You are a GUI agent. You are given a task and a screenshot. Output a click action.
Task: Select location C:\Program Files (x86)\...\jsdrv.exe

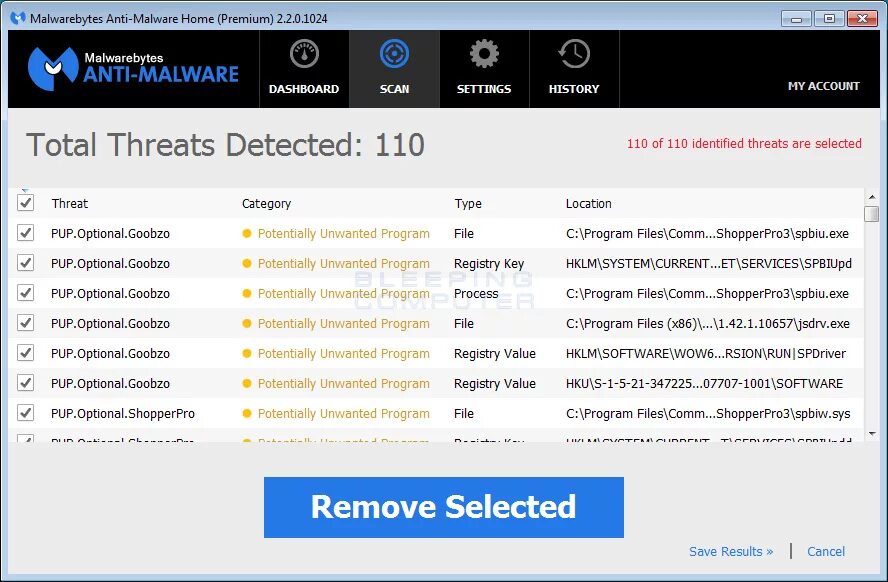coord(707,324)
